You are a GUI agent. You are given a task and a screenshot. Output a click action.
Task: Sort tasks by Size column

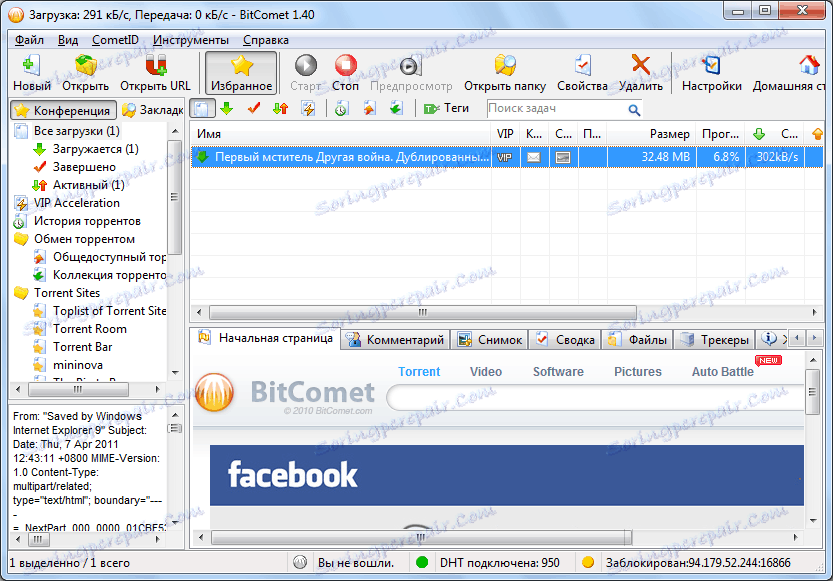coord(652,134)
